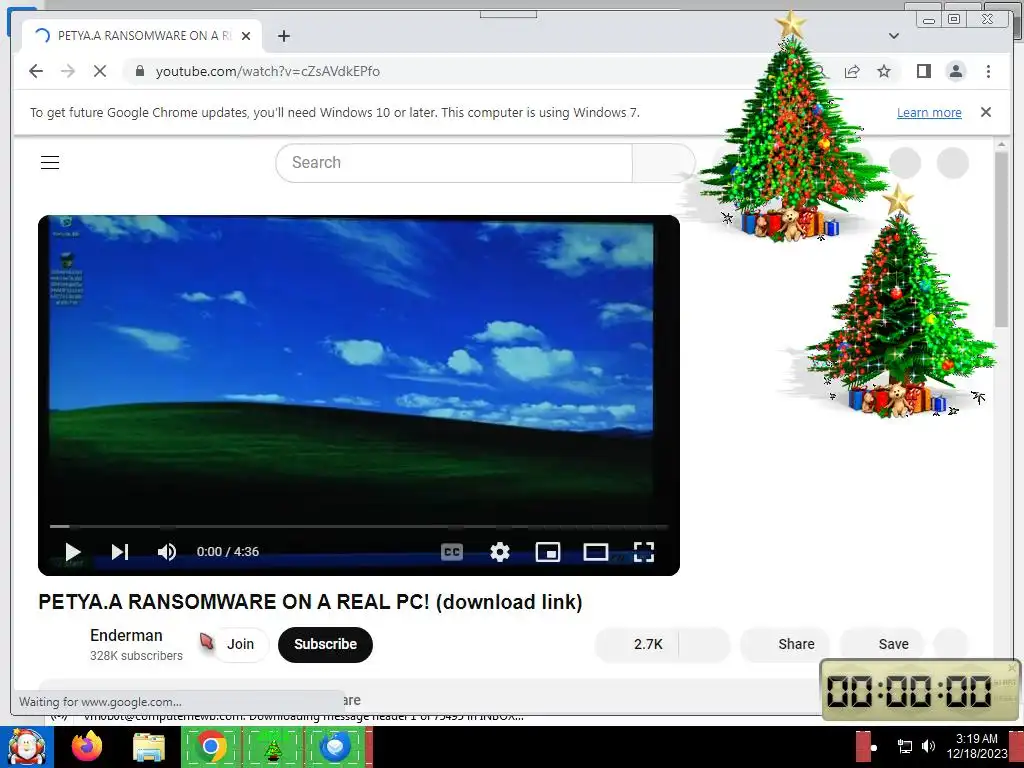Click the video title text

[310, 602]
